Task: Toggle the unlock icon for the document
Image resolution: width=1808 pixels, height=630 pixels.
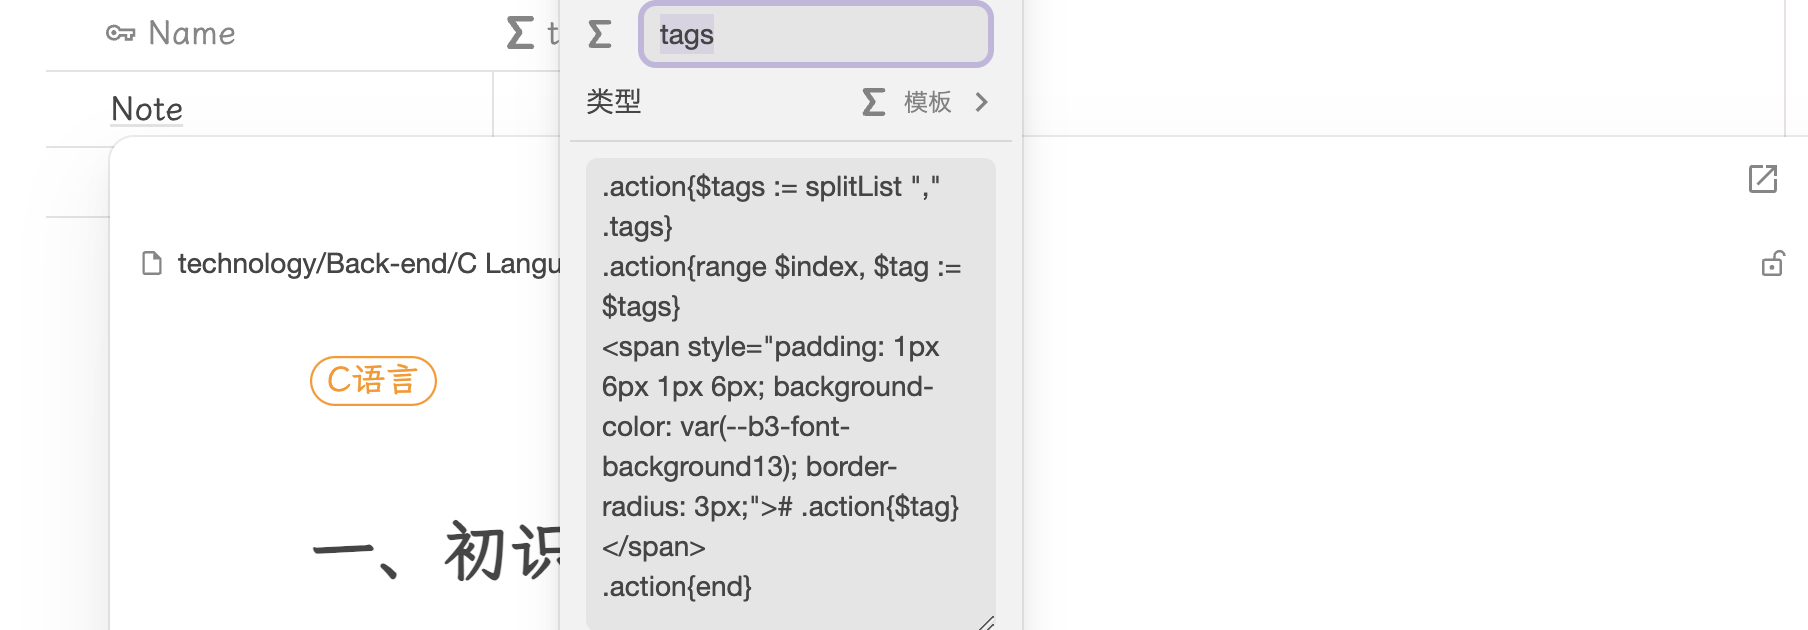Action: click(x=1772, y=264)
